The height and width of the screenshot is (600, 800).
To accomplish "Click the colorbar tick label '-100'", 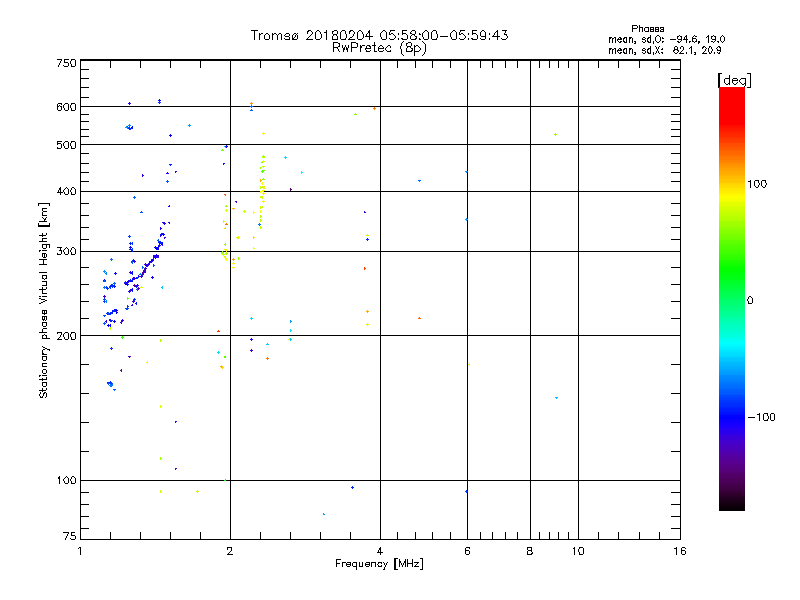I will point(764,417).
